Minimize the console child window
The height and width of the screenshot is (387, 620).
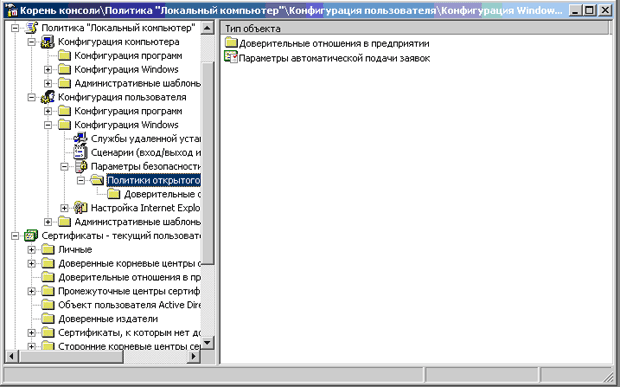[x=575, y=10]
